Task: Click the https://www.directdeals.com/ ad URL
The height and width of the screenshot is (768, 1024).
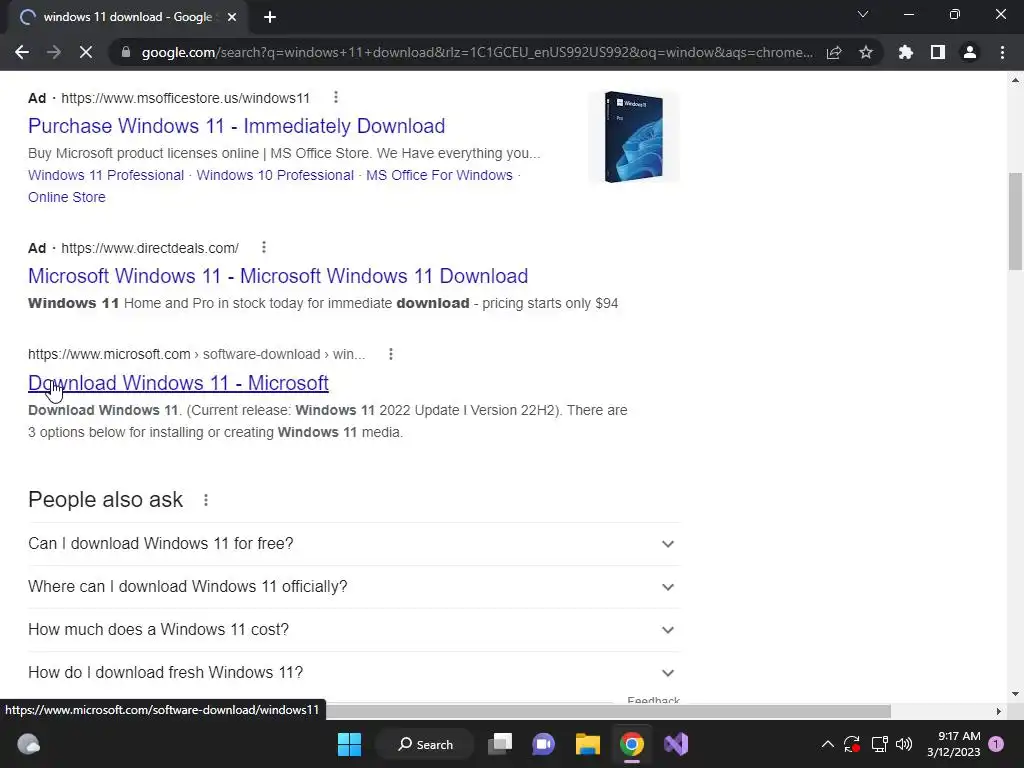Action: point(150,248)
